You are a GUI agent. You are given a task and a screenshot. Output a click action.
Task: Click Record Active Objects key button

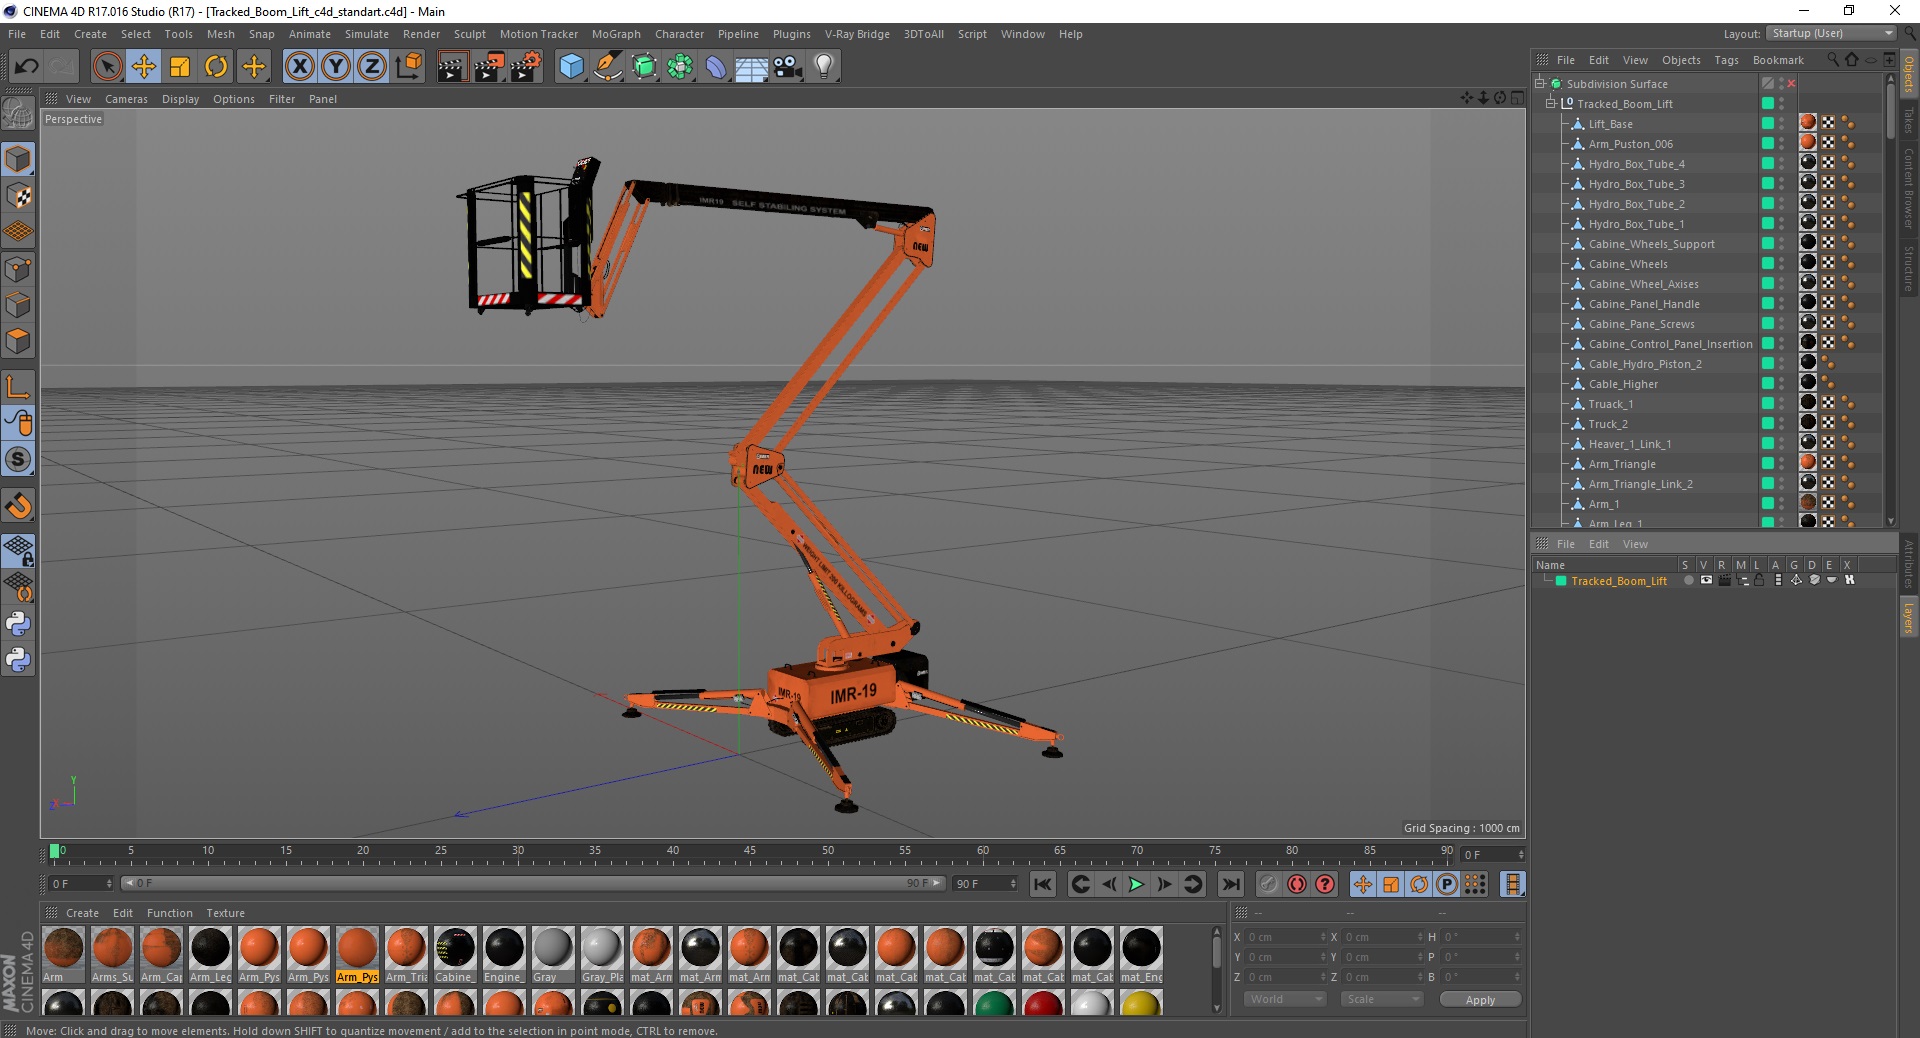coord(1269,884)
